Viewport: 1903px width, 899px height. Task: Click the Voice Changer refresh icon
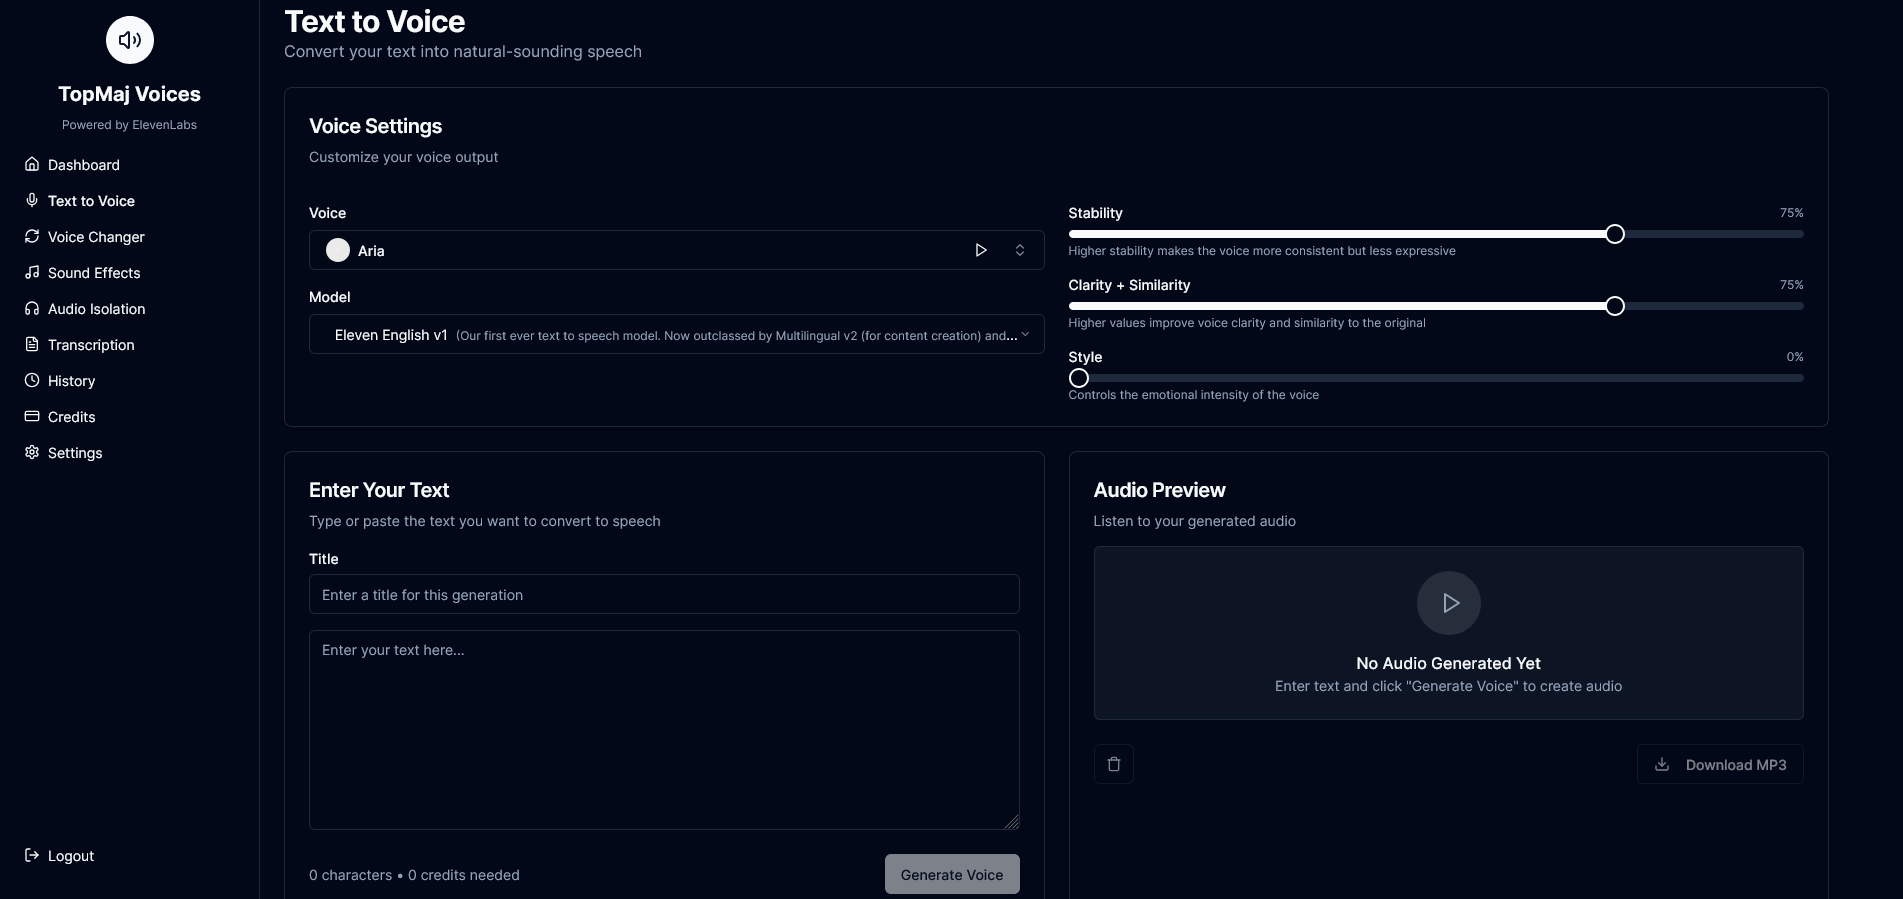(32, 237)
